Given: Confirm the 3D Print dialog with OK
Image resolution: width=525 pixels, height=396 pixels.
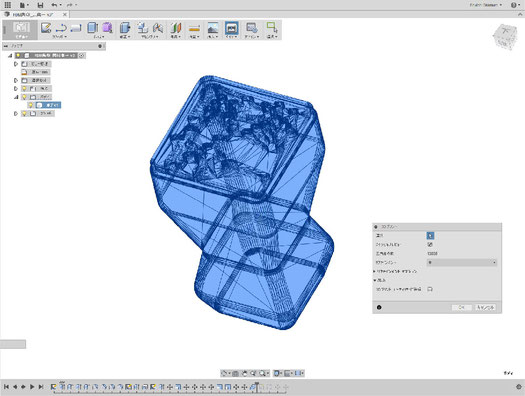Looking at the screenshot, I should point(461,307).
